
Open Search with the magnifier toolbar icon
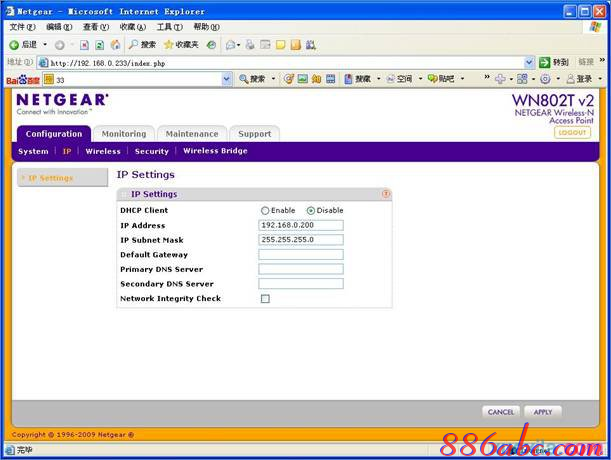pyautogui.click(x=141, y=45)
